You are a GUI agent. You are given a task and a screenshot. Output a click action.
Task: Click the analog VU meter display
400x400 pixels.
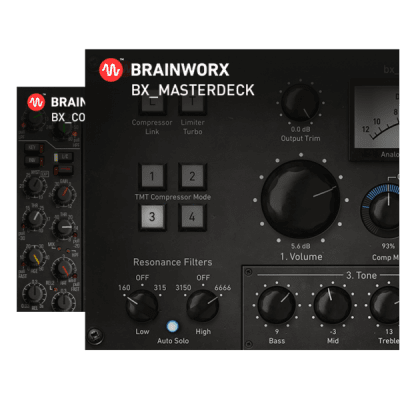point(377,117)
